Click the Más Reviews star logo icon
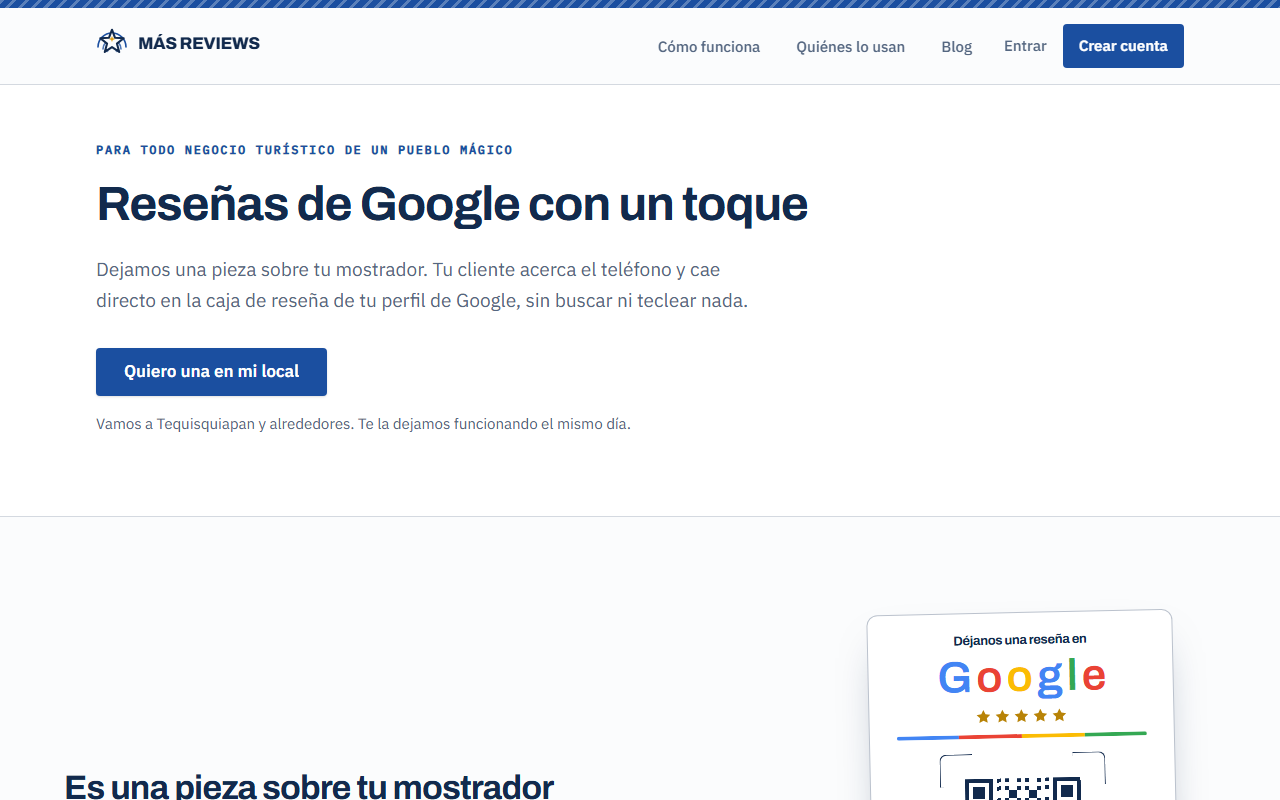Image resolution: width=1280 pixels, height=800 pixels. (112, 42)
